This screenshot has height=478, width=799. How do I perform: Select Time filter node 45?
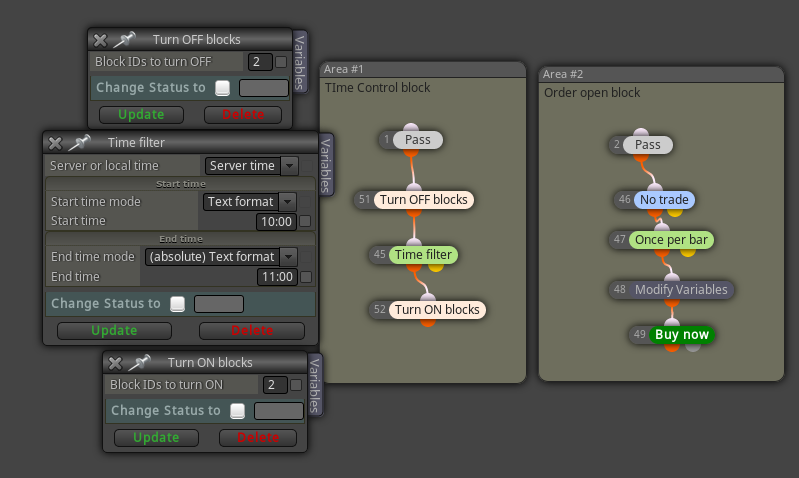(423, 255)
